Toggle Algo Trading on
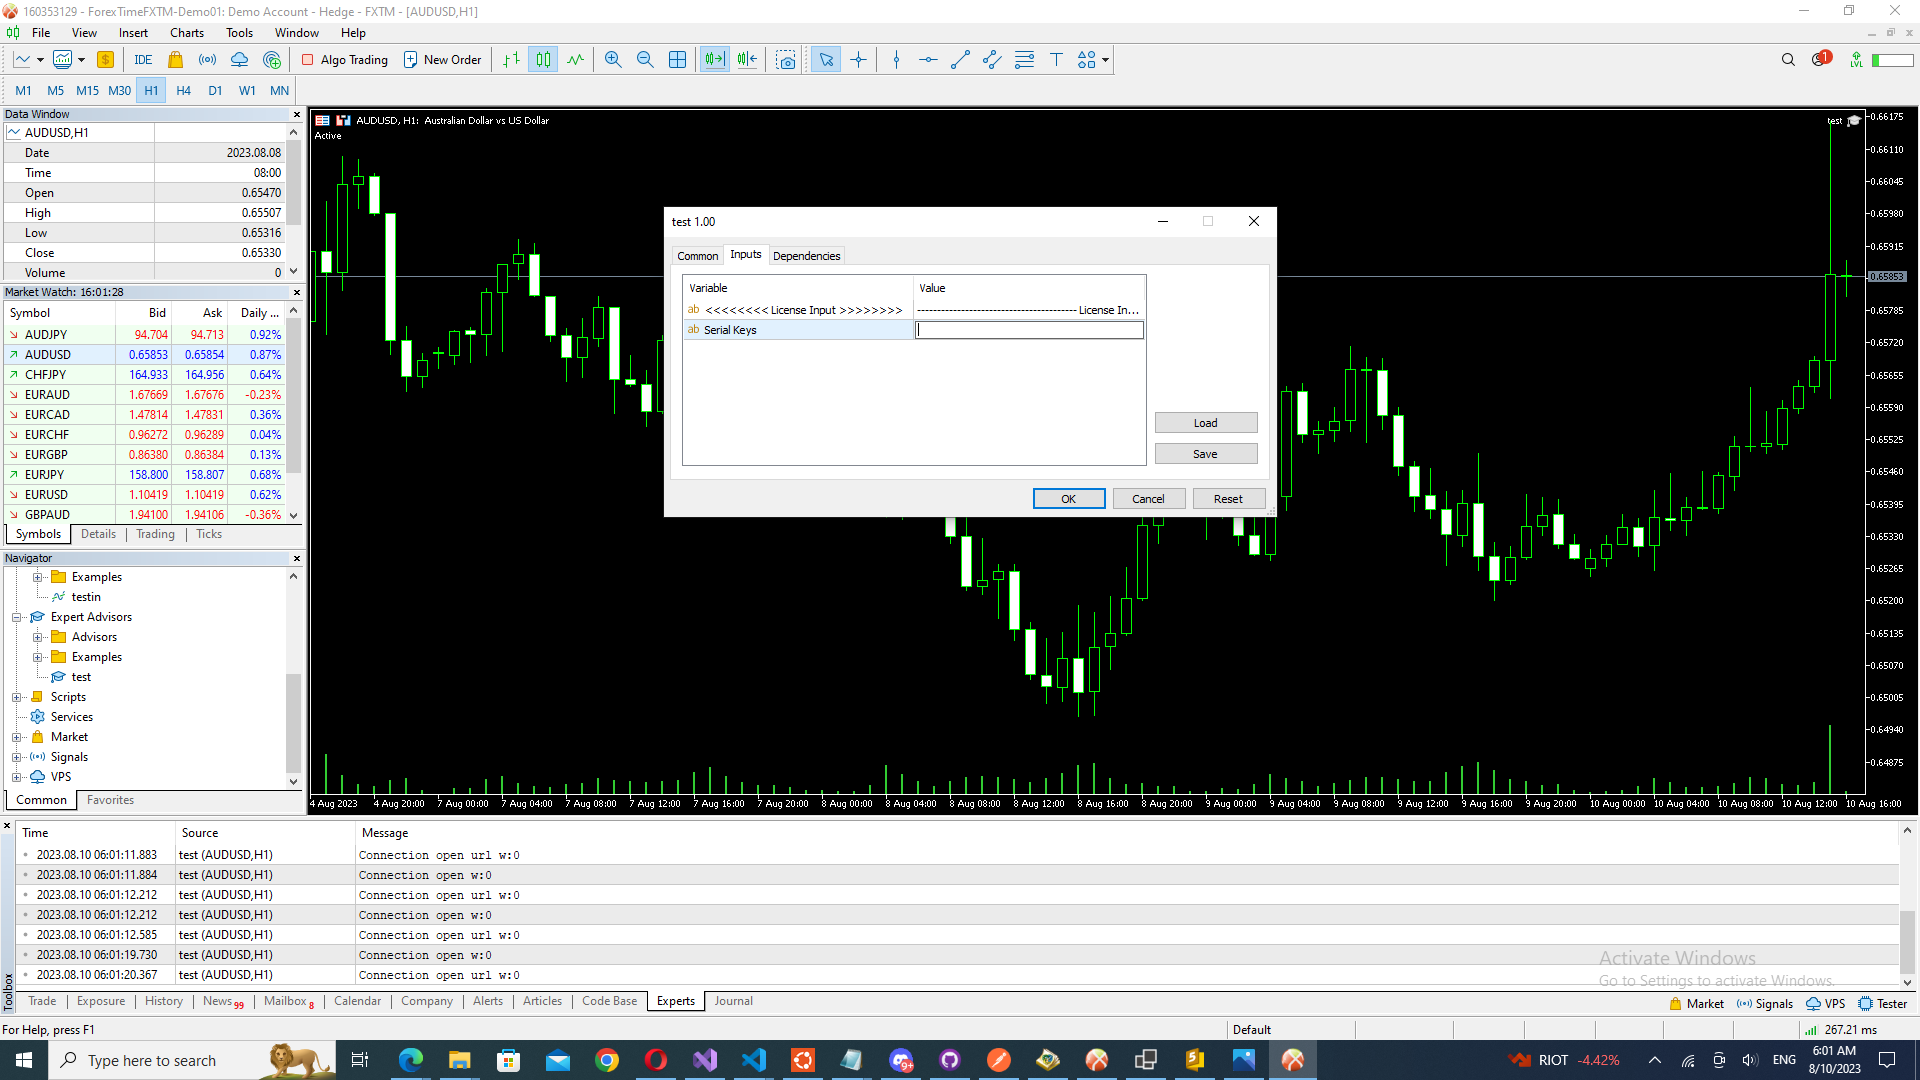 click(345, 60)
